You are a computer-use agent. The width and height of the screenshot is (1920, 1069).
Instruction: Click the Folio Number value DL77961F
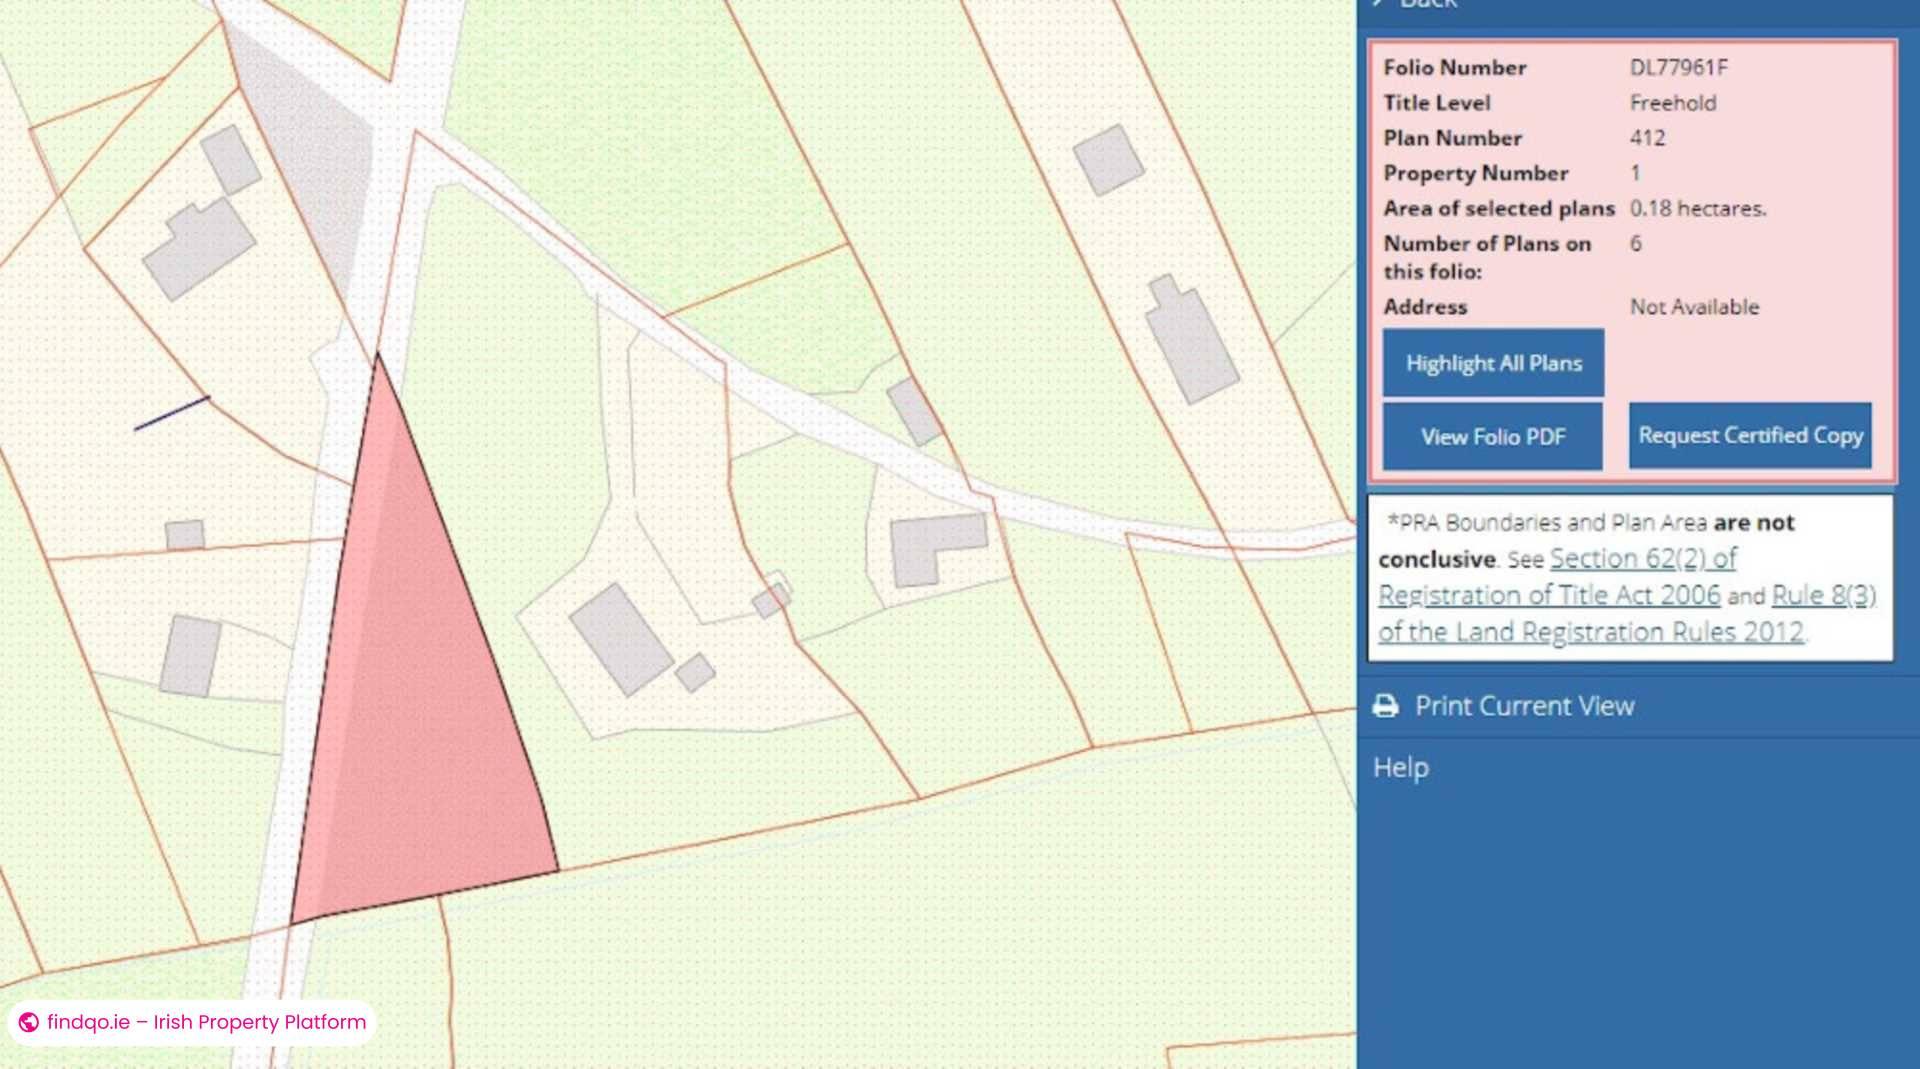coord(1679,67)
